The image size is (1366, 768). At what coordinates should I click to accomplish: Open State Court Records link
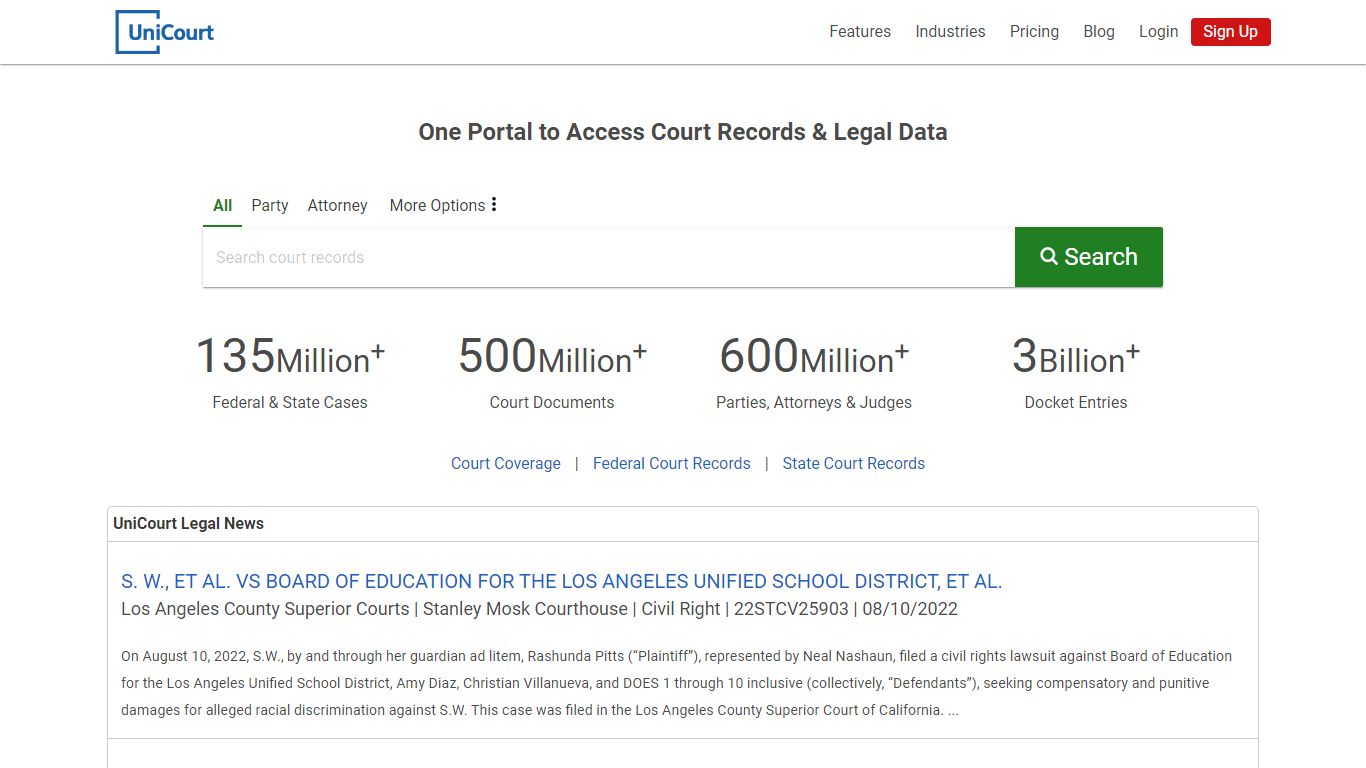coord(854,463)
